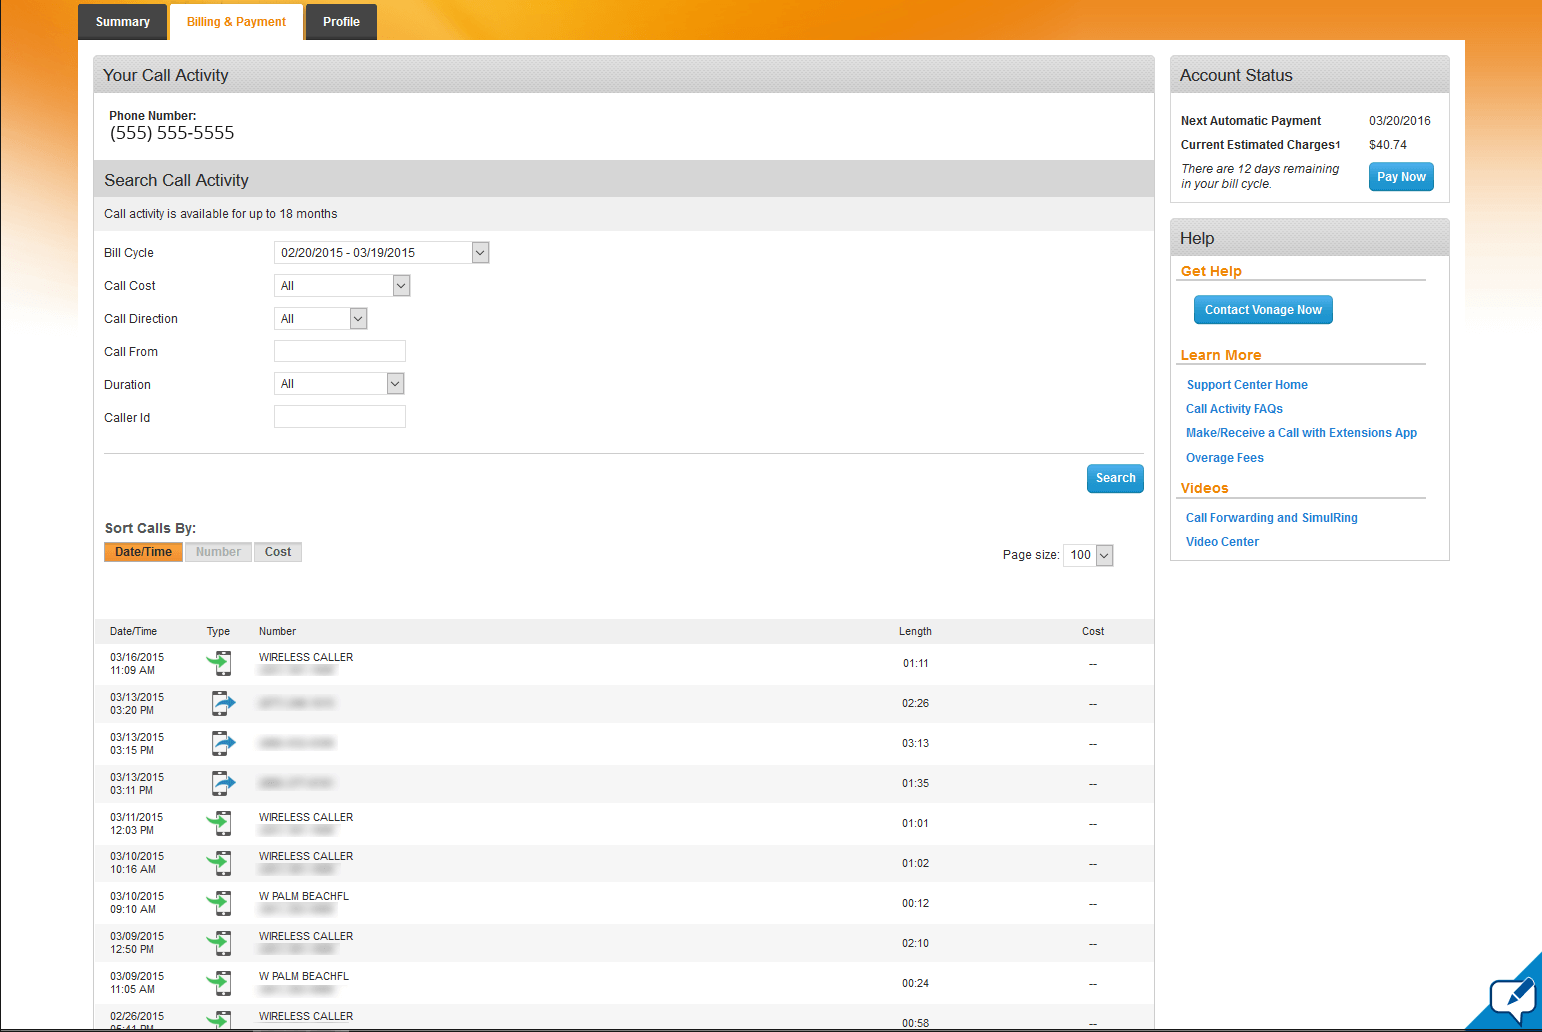The width and height of the screenshot is (1542, 1032).
Task: Click call length 01:35
Action: [x=916, y=784]
